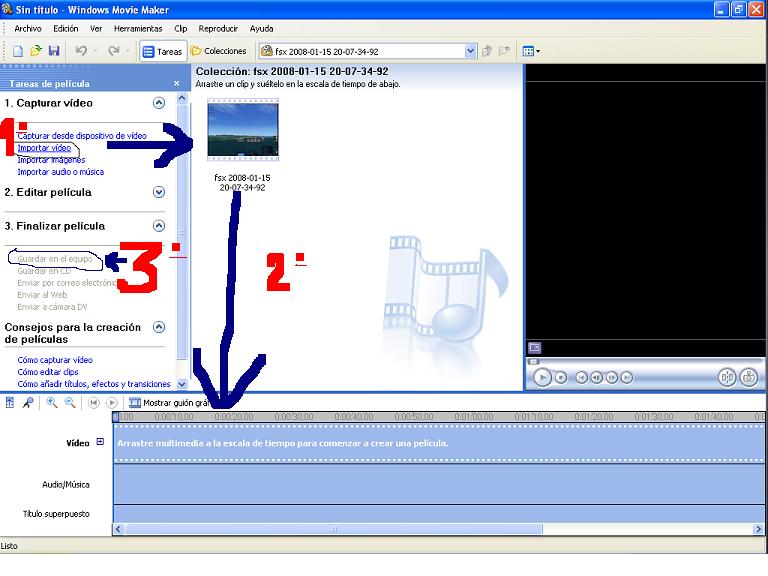Click Mostrar guión gráfico button
The width and height of the screenshot is (768, 576).
pos(170,403)
